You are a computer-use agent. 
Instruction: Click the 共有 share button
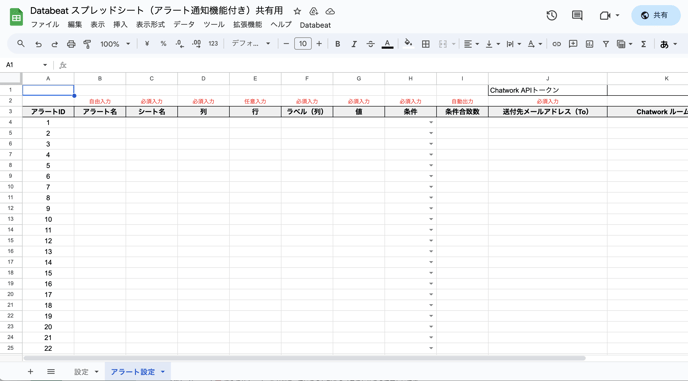pyautogui.click(x=656, y=15)
